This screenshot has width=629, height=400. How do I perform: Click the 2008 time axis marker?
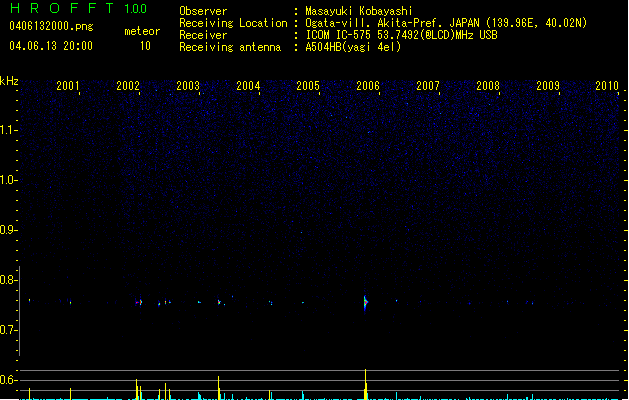tap(488, 85)
